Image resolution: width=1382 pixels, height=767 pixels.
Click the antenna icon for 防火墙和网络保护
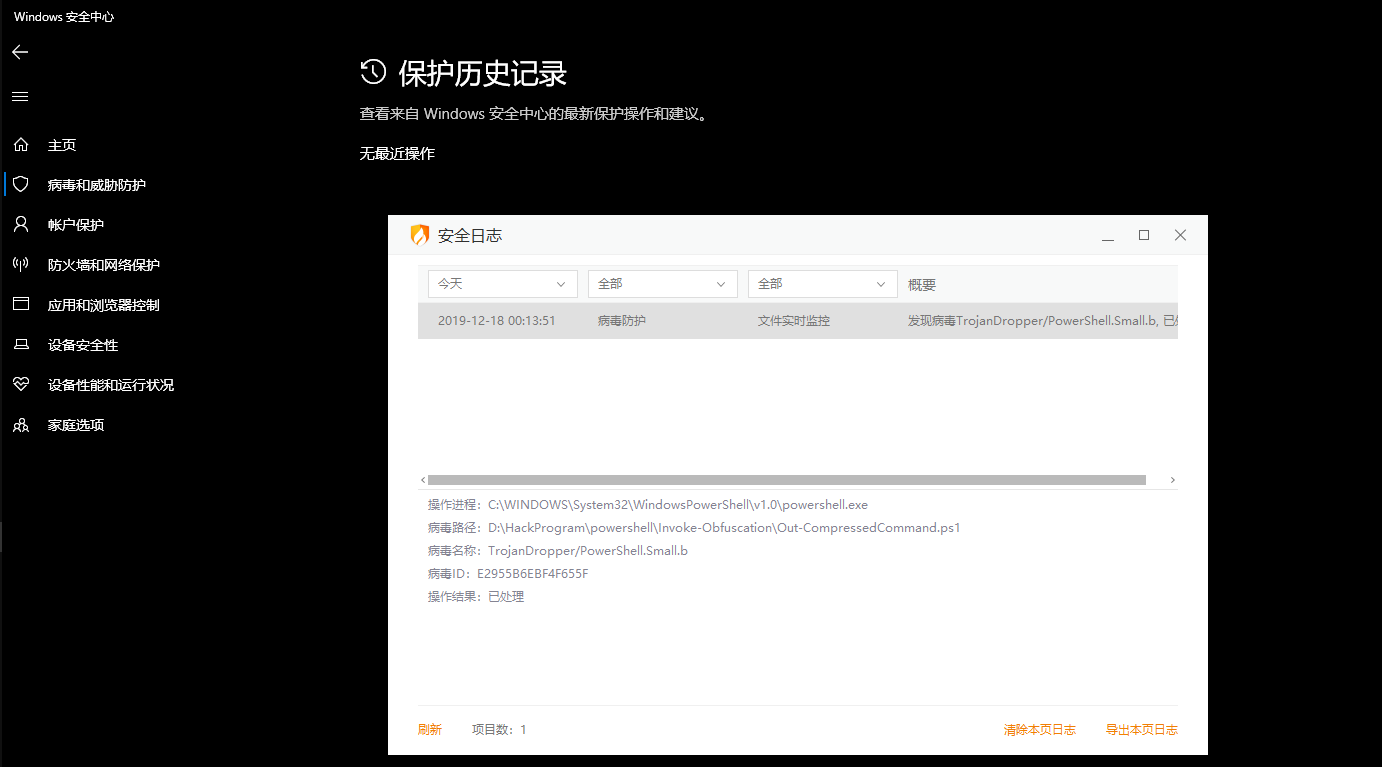(21, 265)
